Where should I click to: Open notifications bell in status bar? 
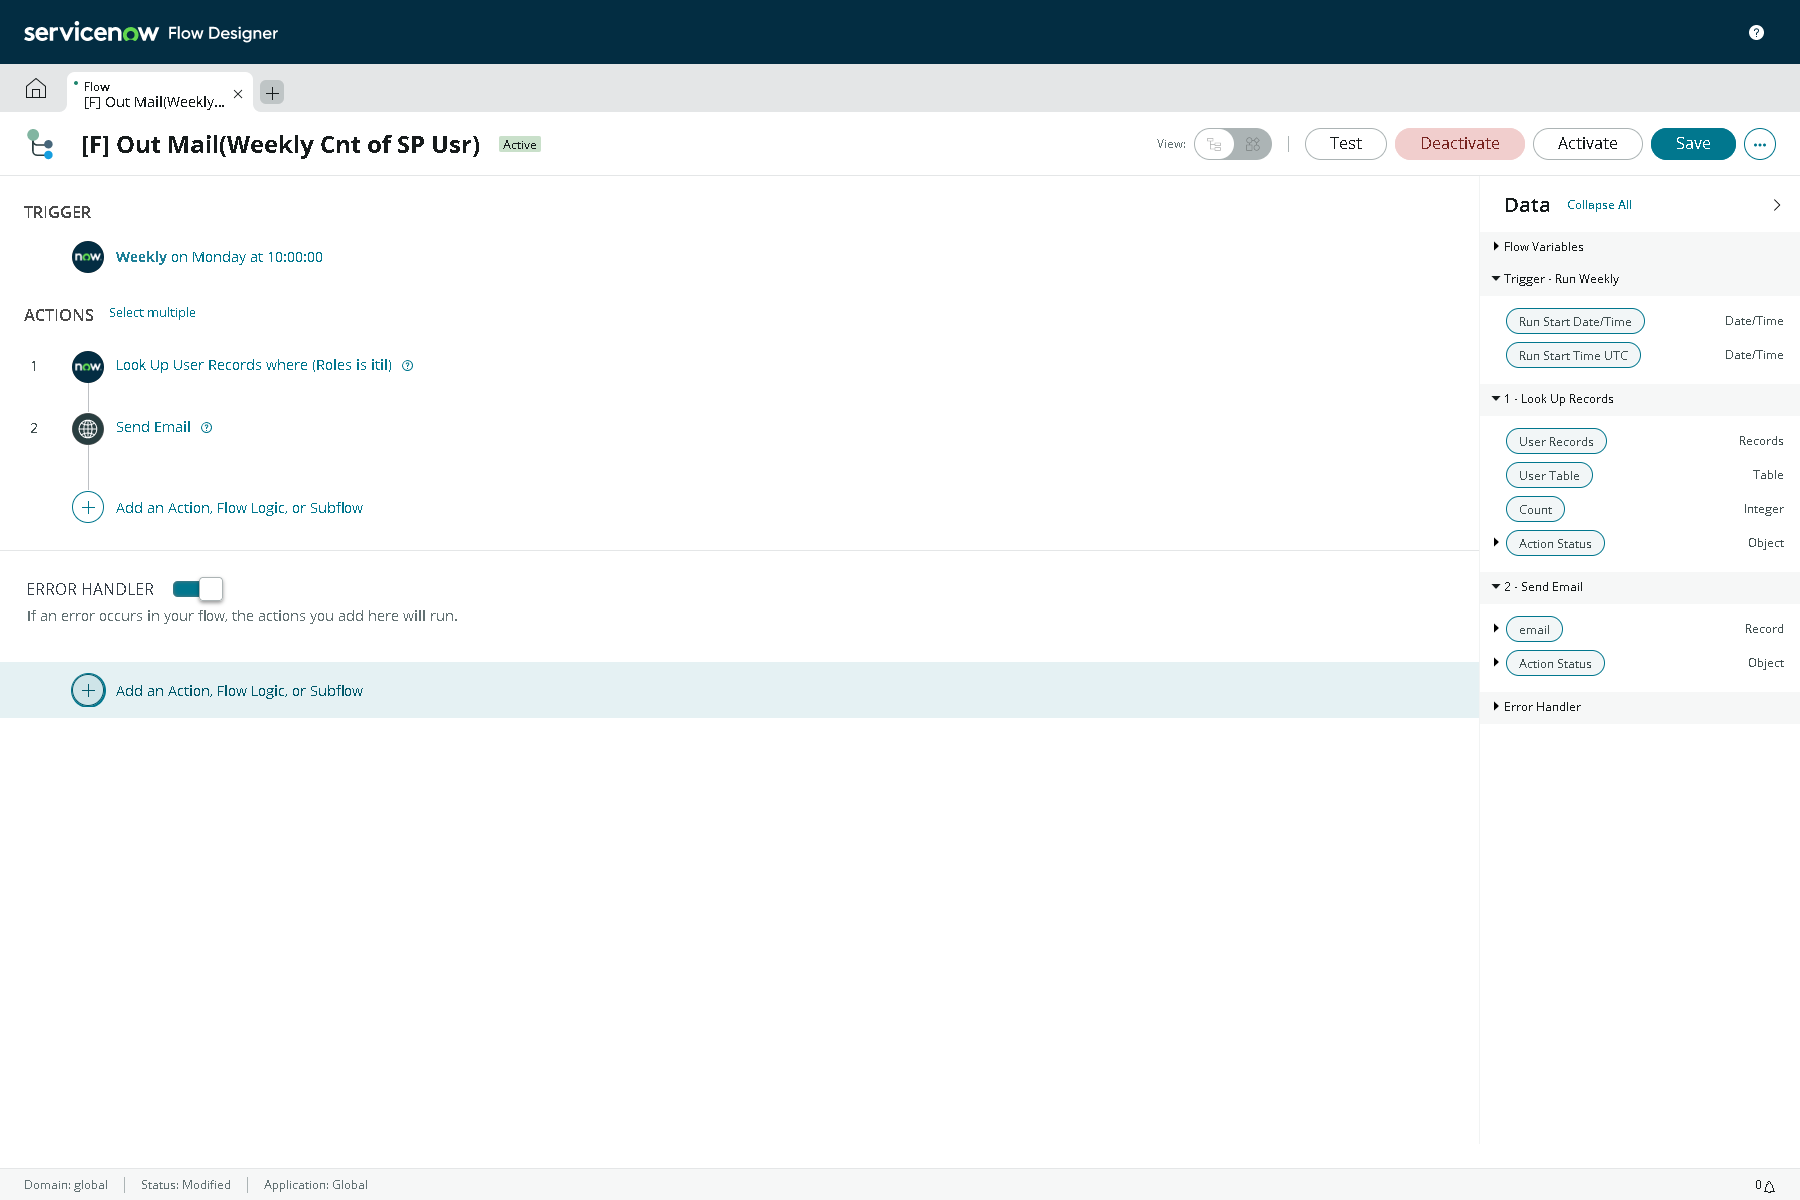(1769, 1186)
